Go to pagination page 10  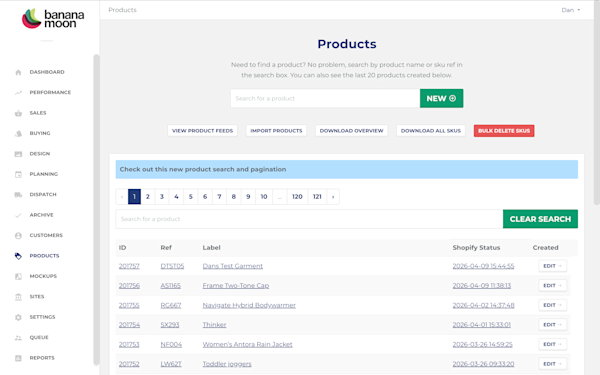click(264, 197)
